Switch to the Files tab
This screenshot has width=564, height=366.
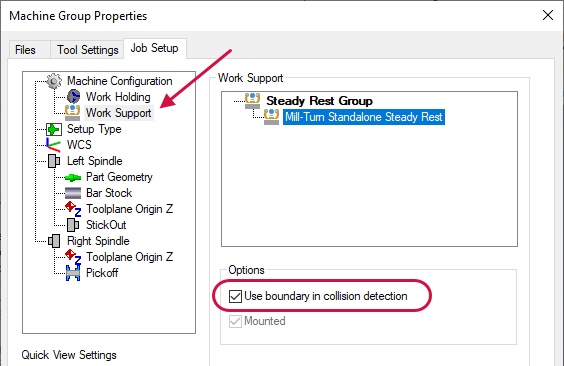(x=25, y=50)
